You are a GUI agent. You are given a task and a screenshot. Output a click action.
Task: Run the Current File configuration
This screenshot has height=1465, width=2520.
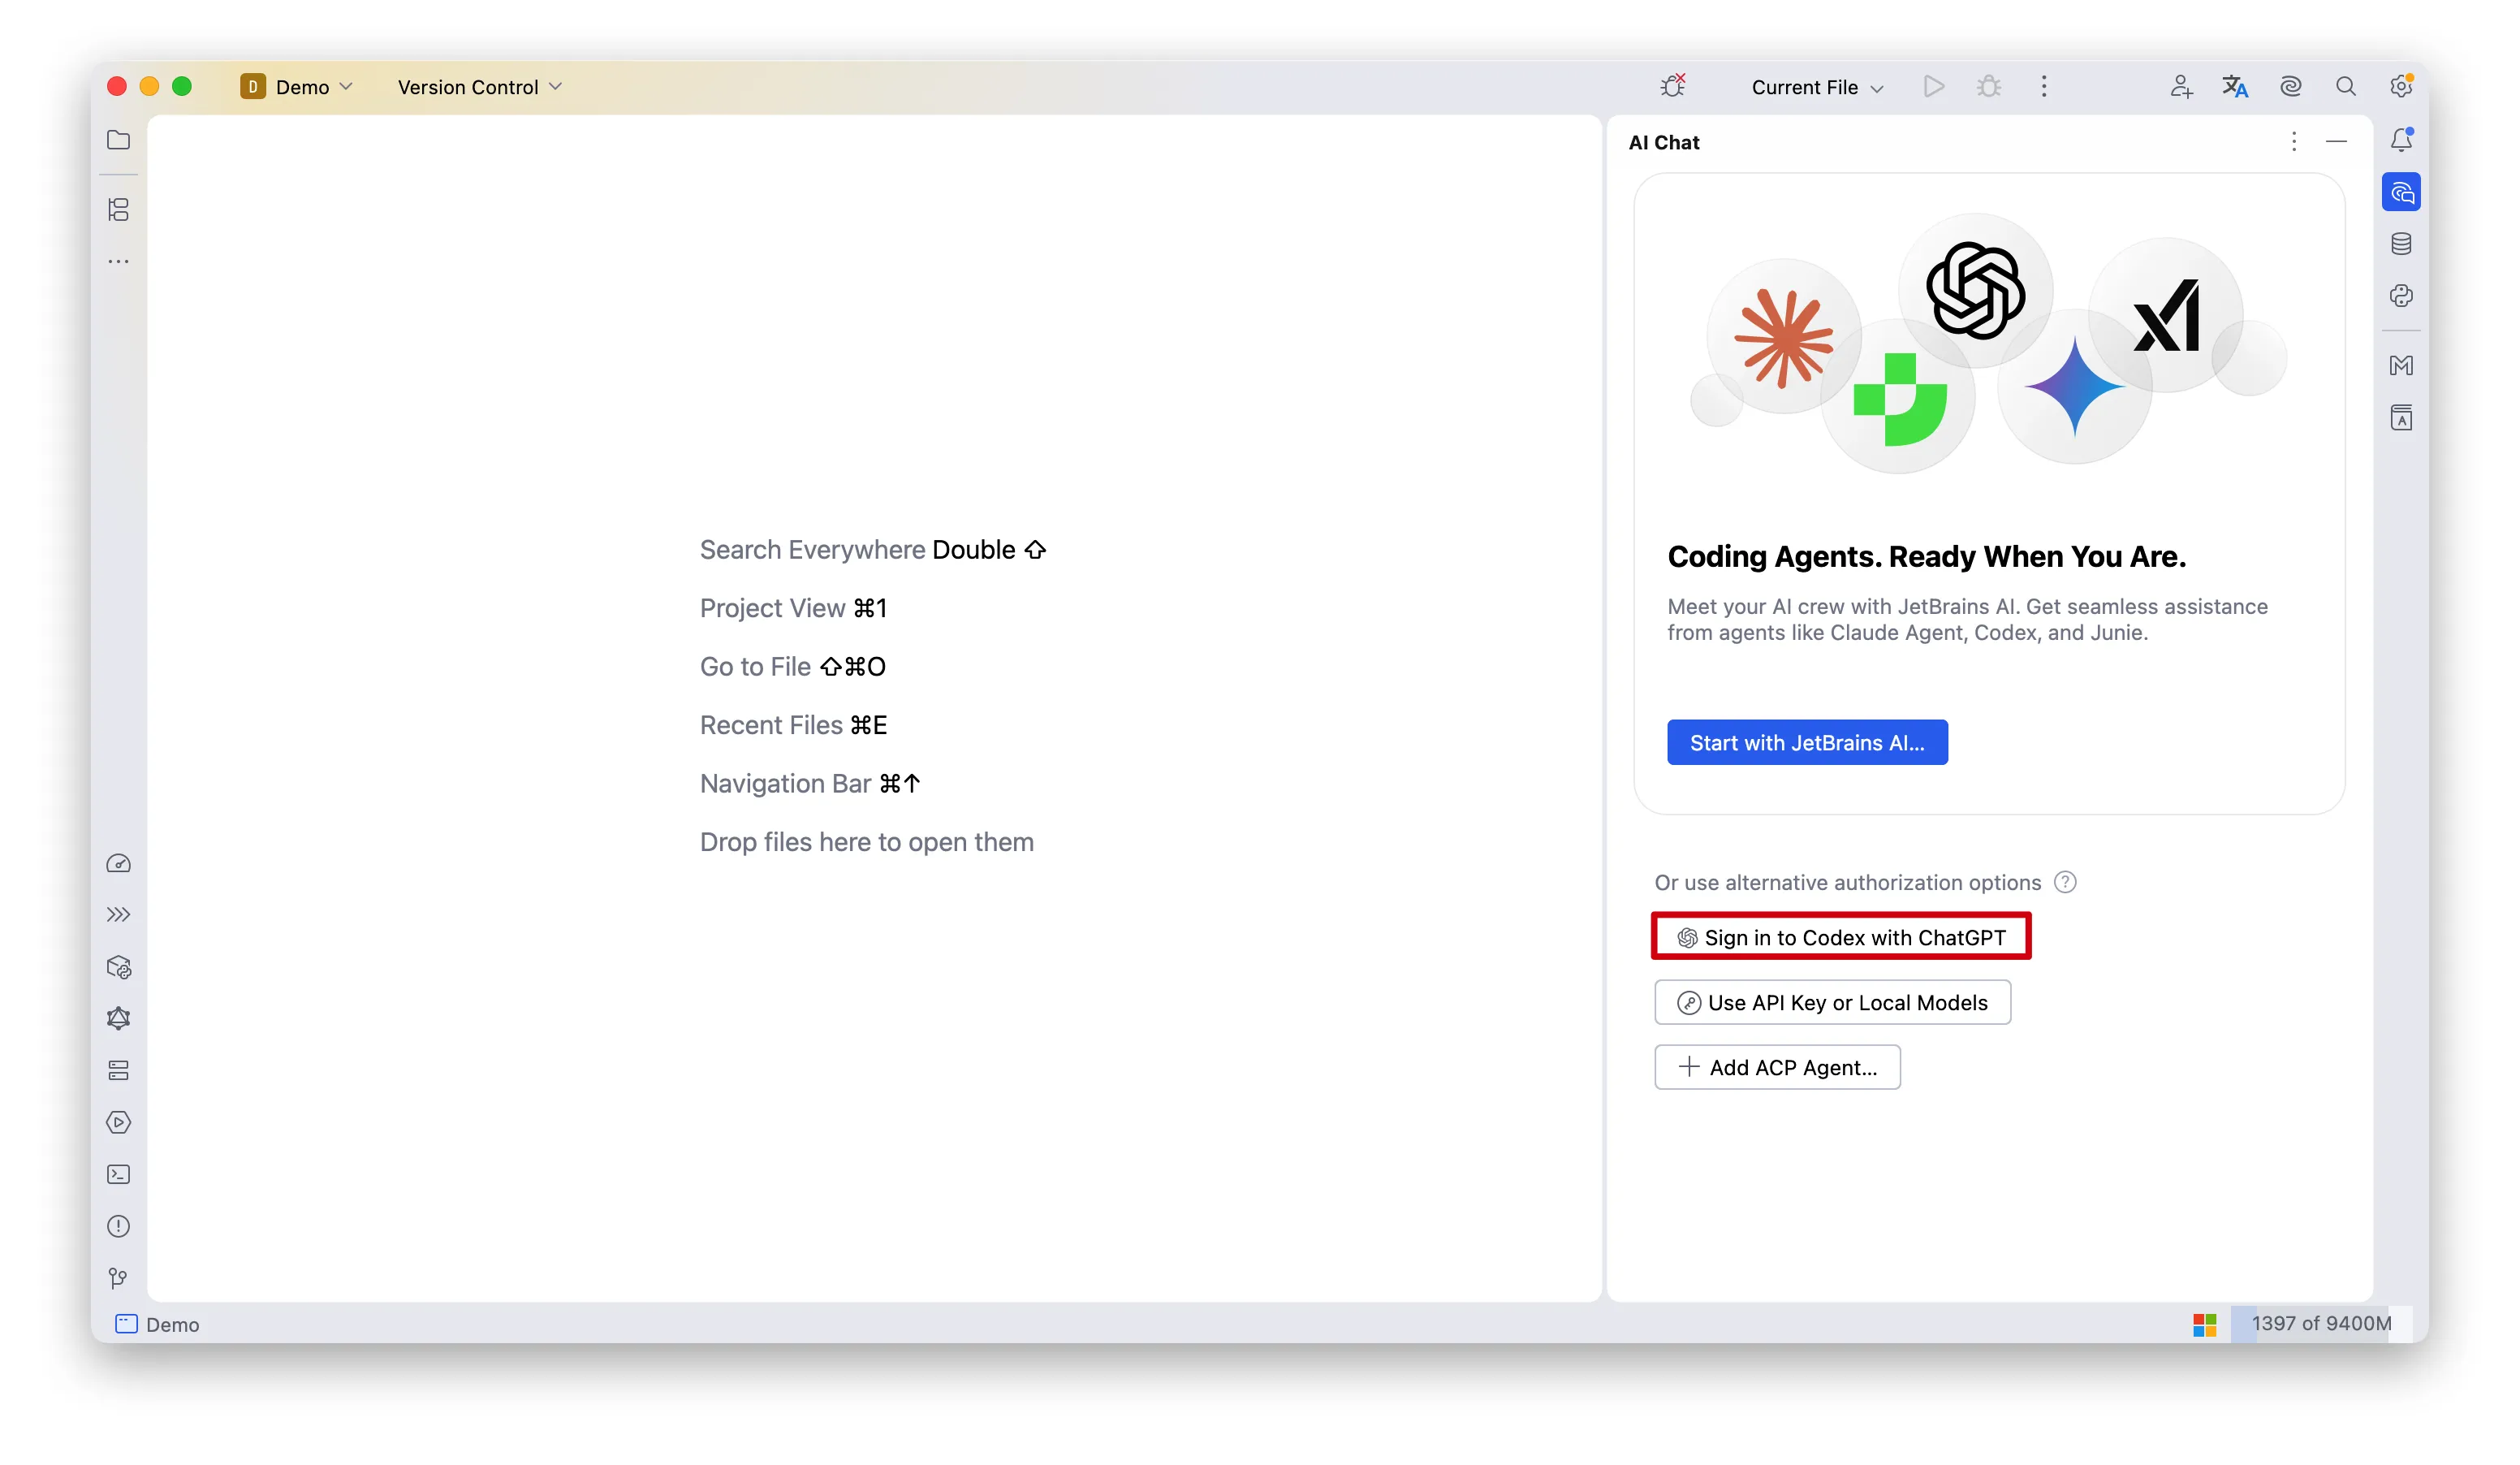[1934, 87]
